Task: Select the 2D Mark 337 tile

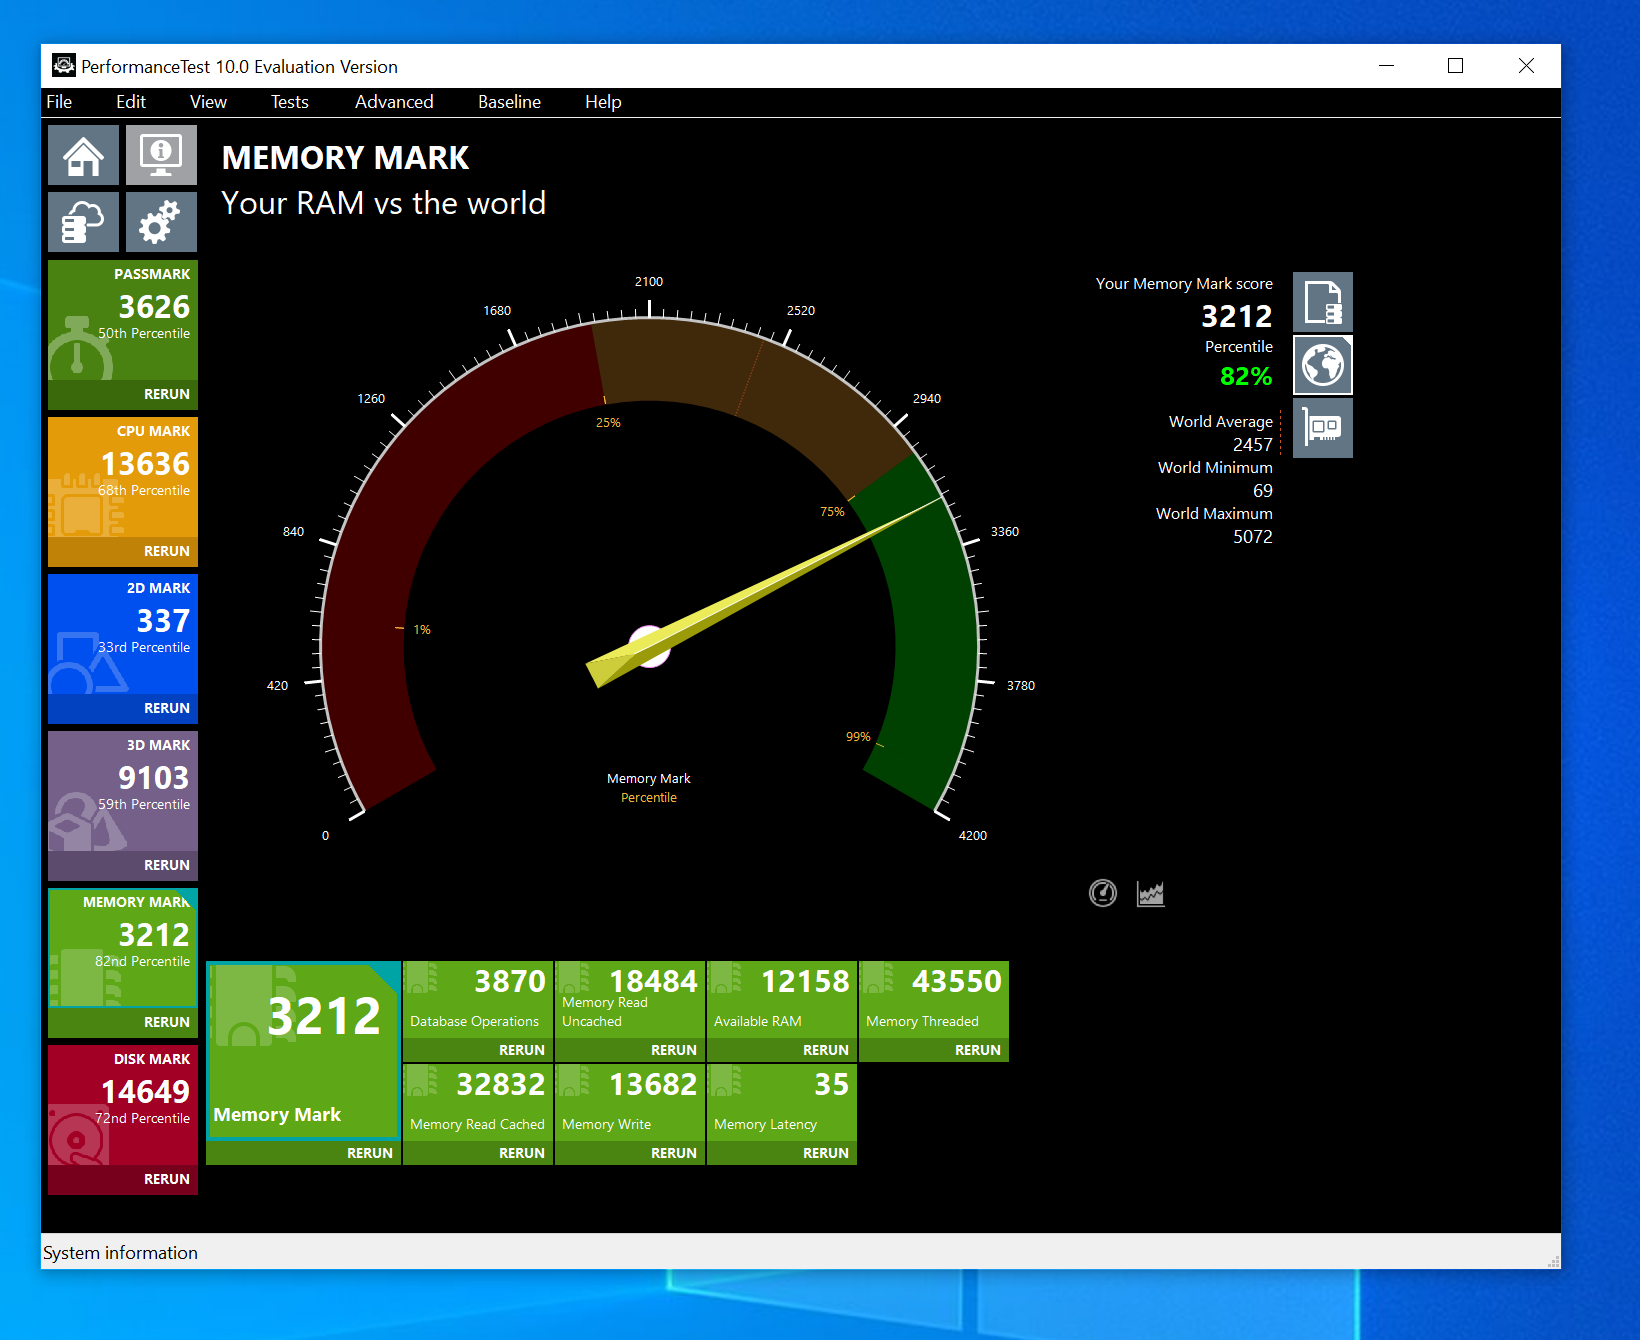Action: pyautogui.click(x=123, y=634)
